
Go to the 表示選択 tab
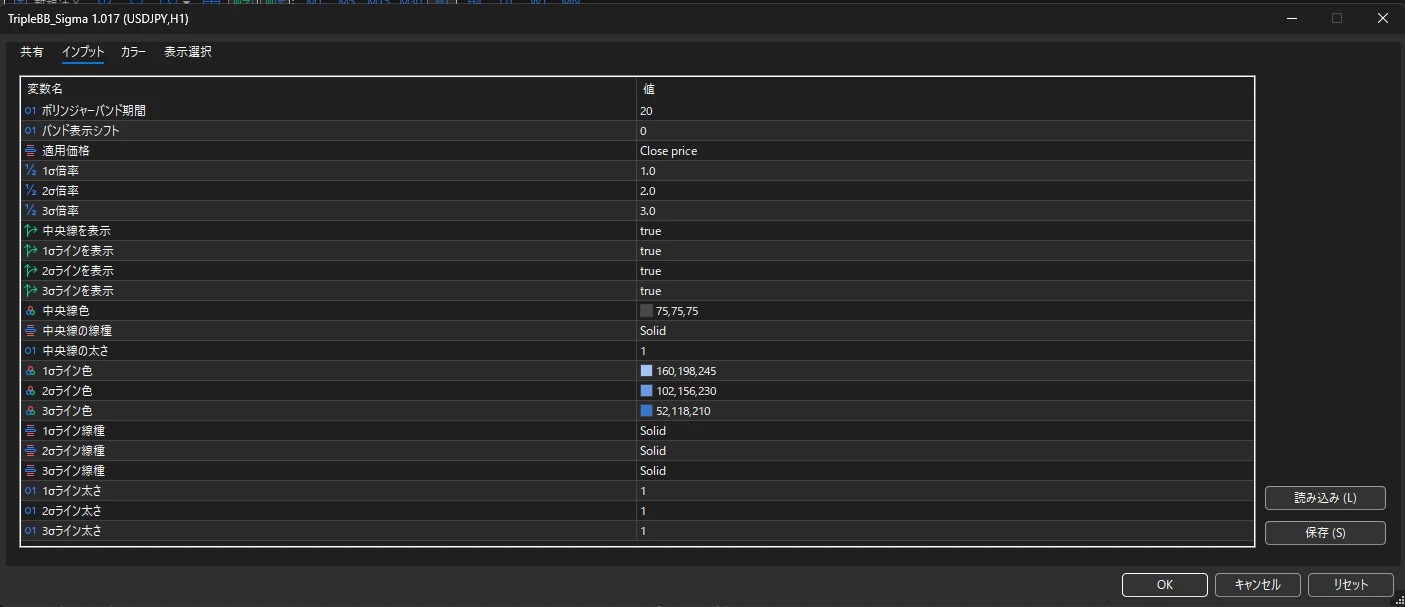(x=188, y=52)
